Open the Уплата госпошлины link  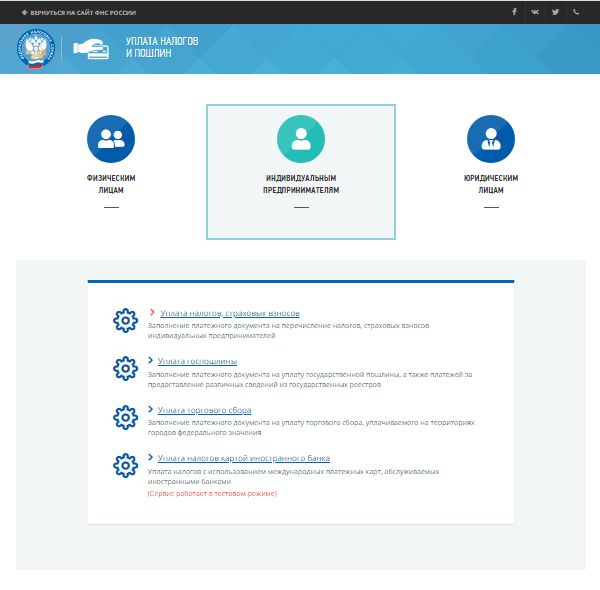click(x=197, y=361)
